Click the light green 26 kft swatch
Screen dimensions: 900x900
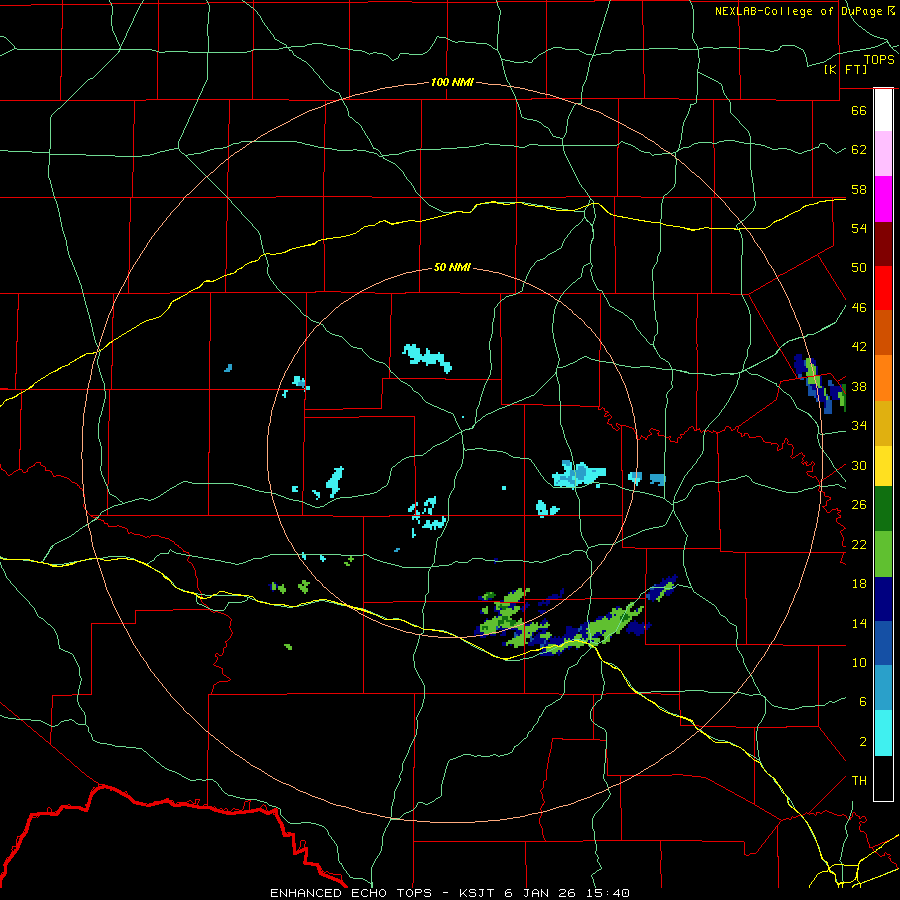coord(883,554)
